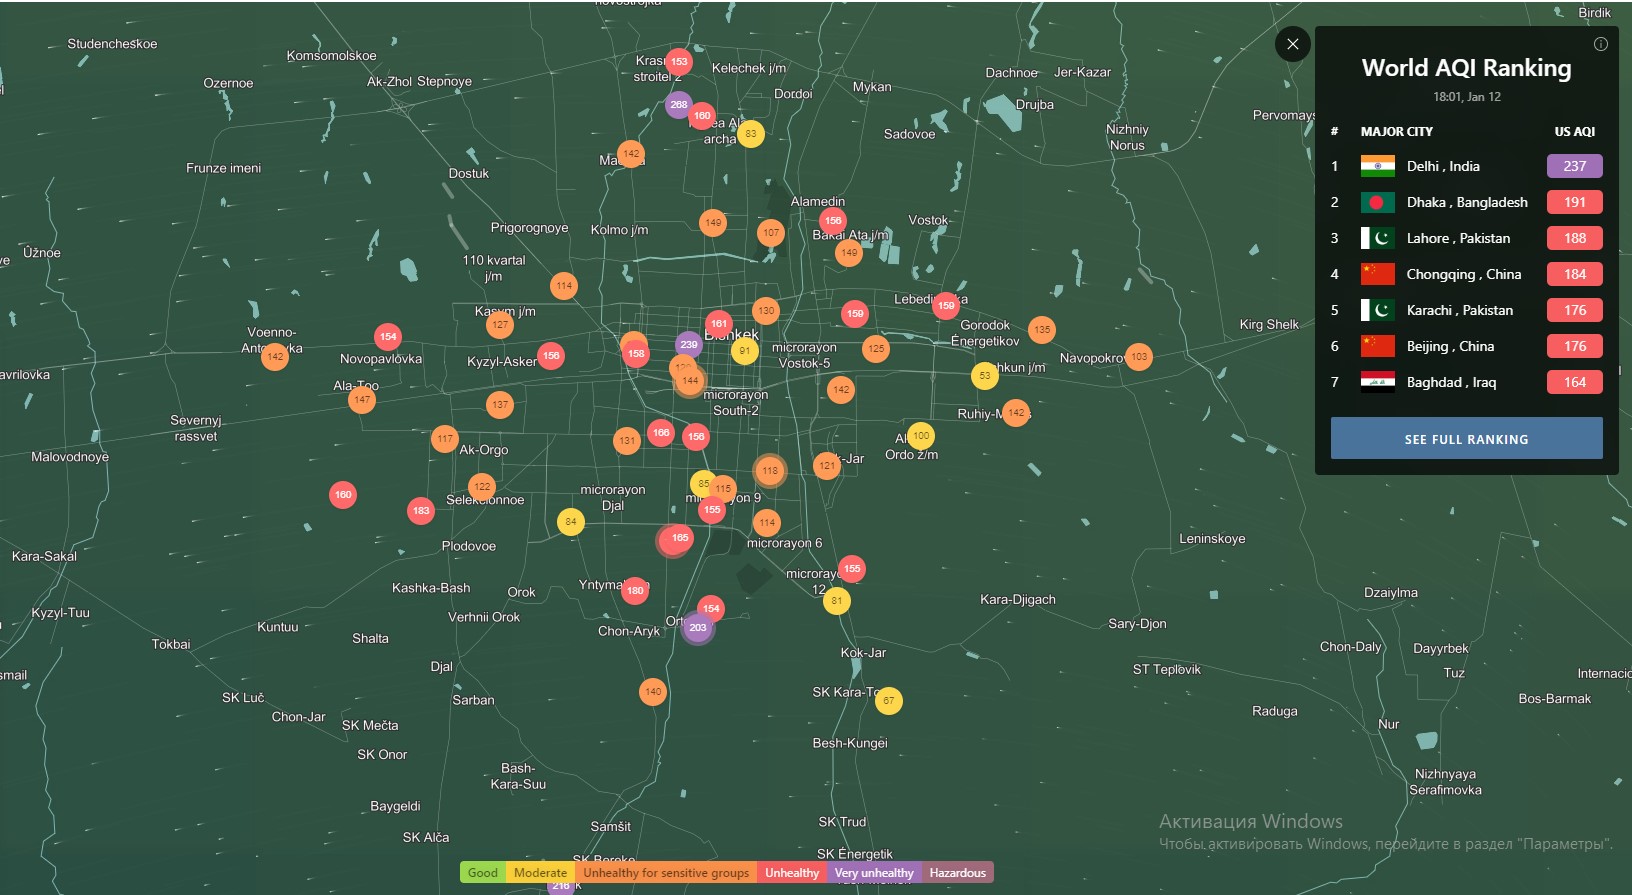Click the See Full Ranking button
Image resolution: width=1632 pixels, height=895 pixels.
tap(1466, 439)
